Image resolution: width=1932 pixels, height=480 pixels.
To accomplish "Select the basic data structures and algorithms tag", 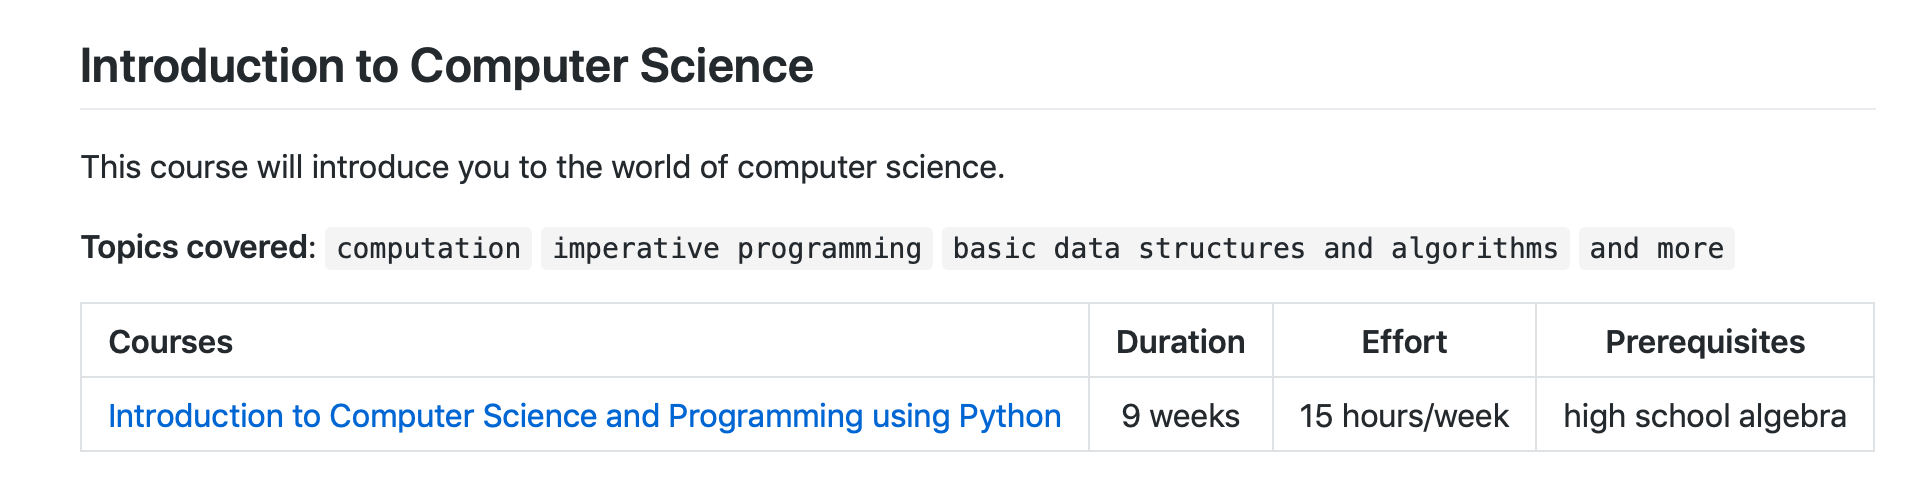I will (x=1256, y=248).
